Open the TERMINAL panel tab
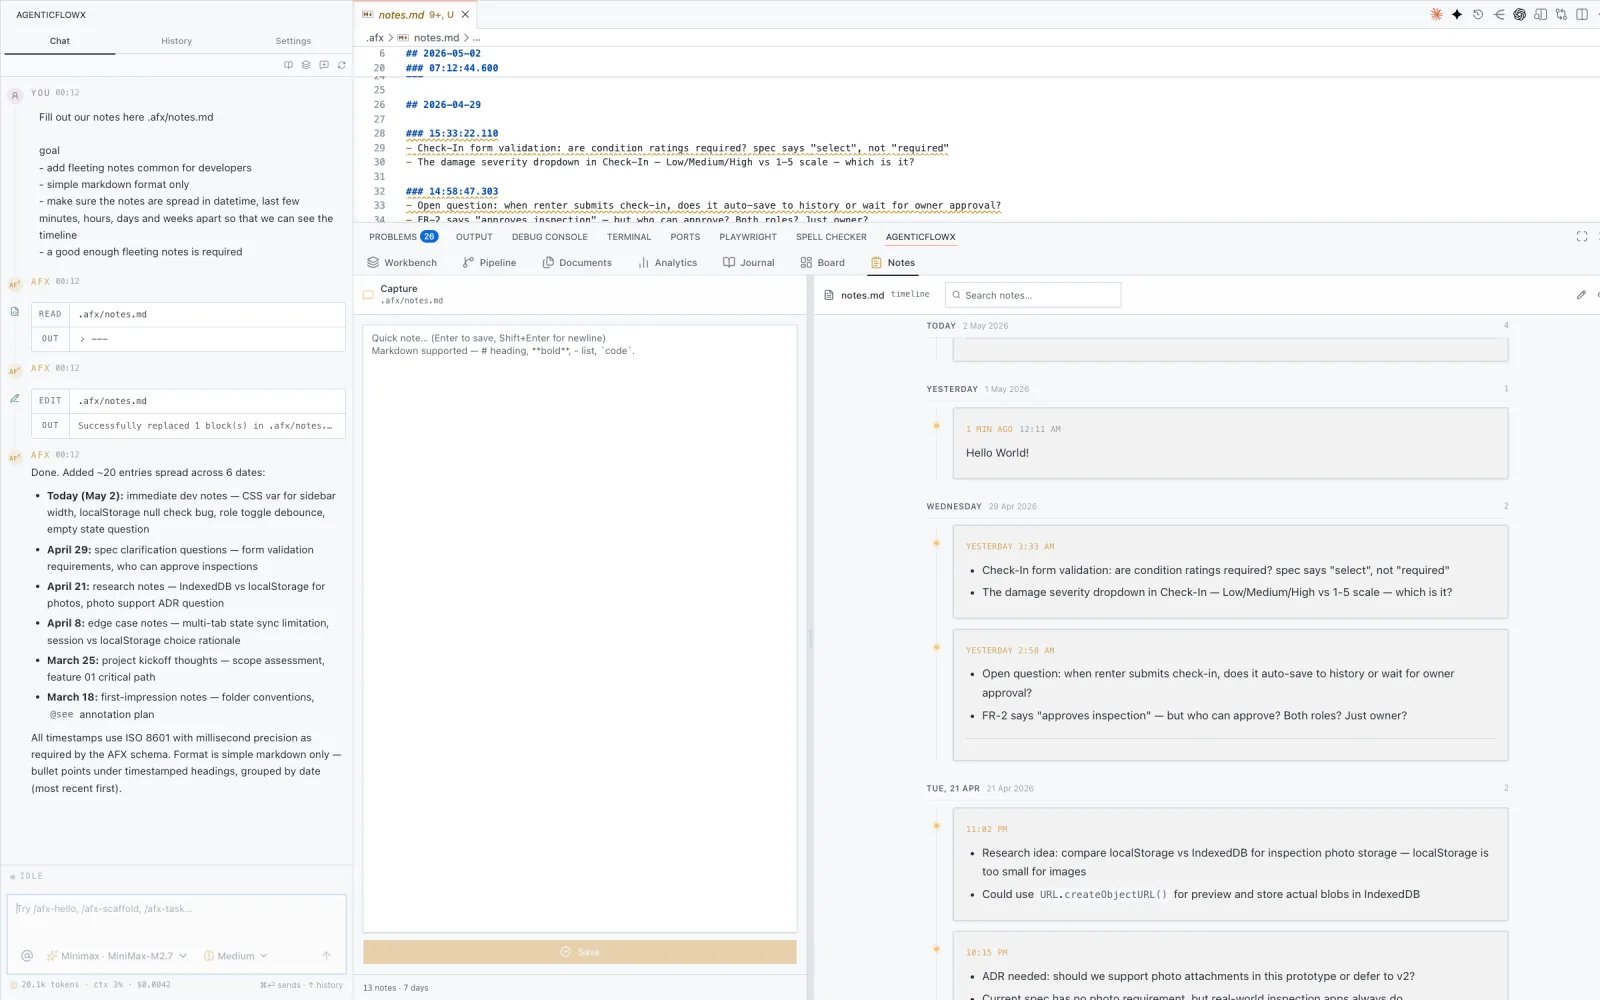 [629, 237]
